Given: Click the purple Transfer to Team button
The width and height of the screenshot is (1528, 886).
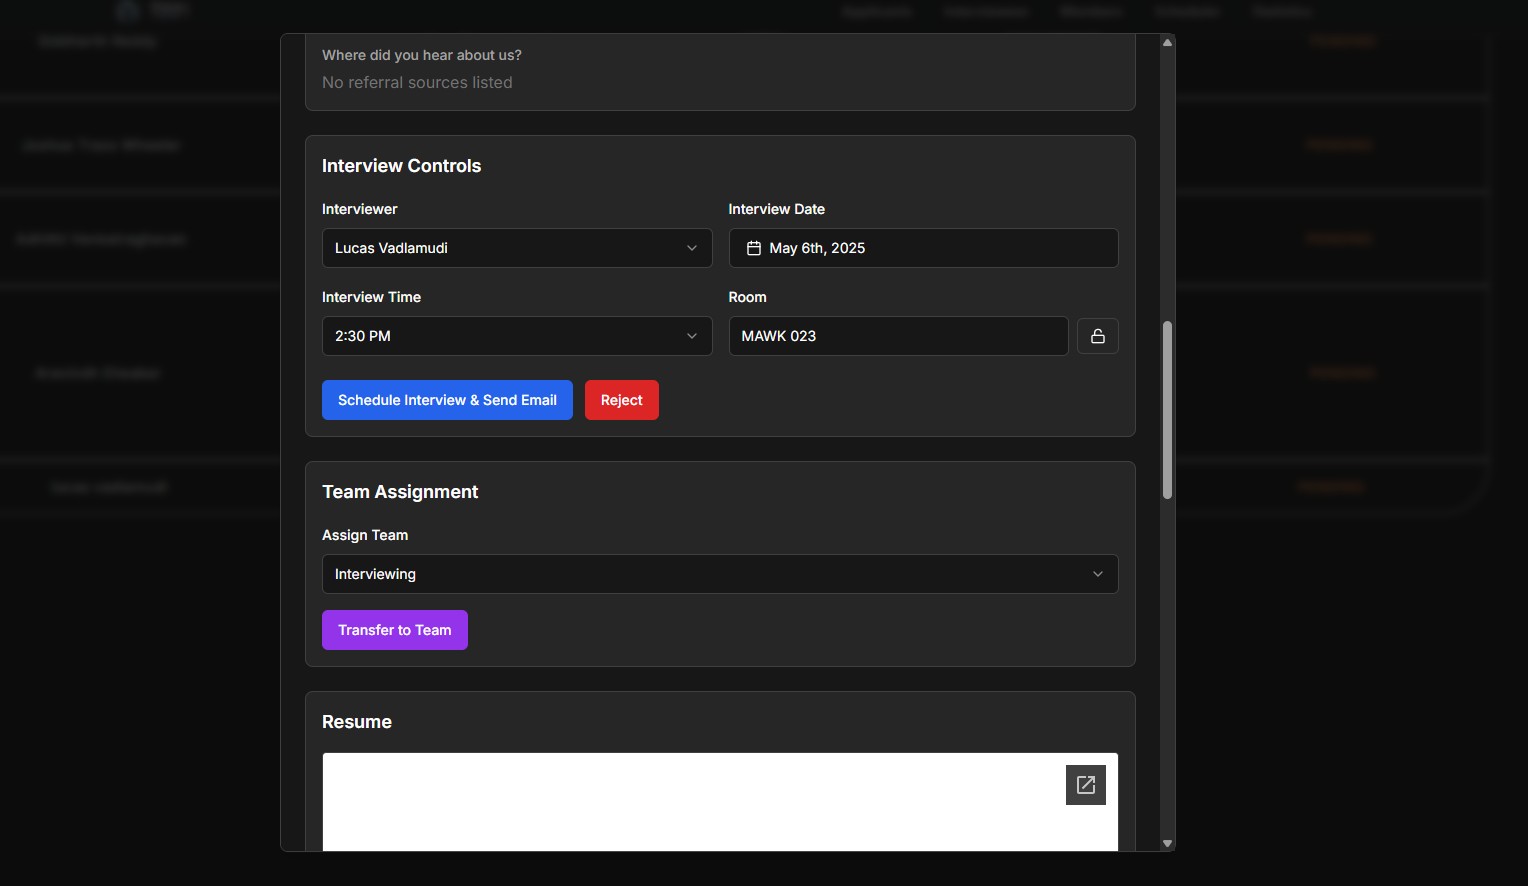Looking at the screenshot, I should point(395,630).
